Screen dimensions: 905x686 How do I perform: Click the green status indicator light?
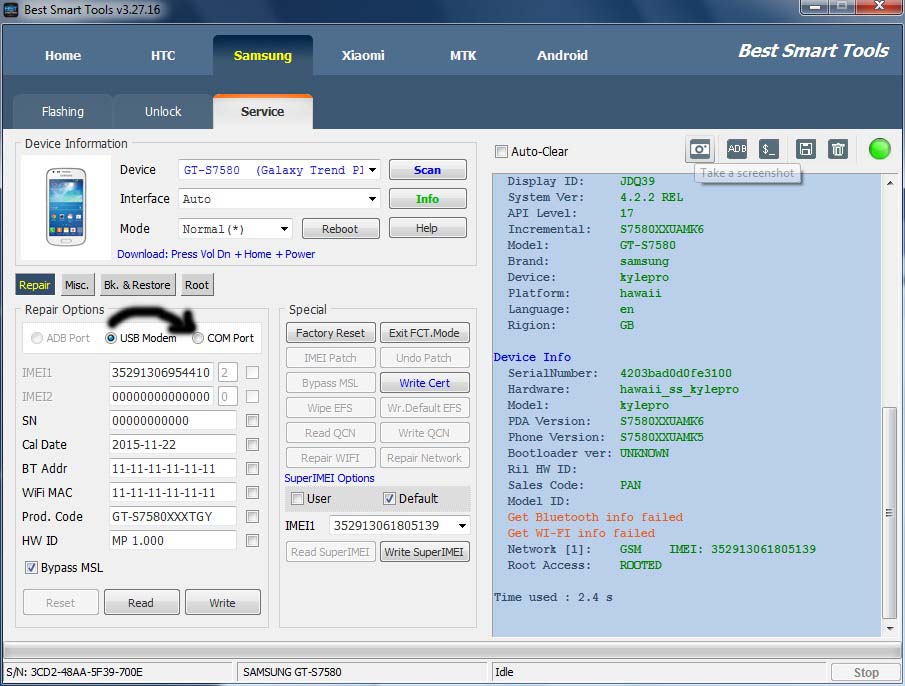pos(879,149)
